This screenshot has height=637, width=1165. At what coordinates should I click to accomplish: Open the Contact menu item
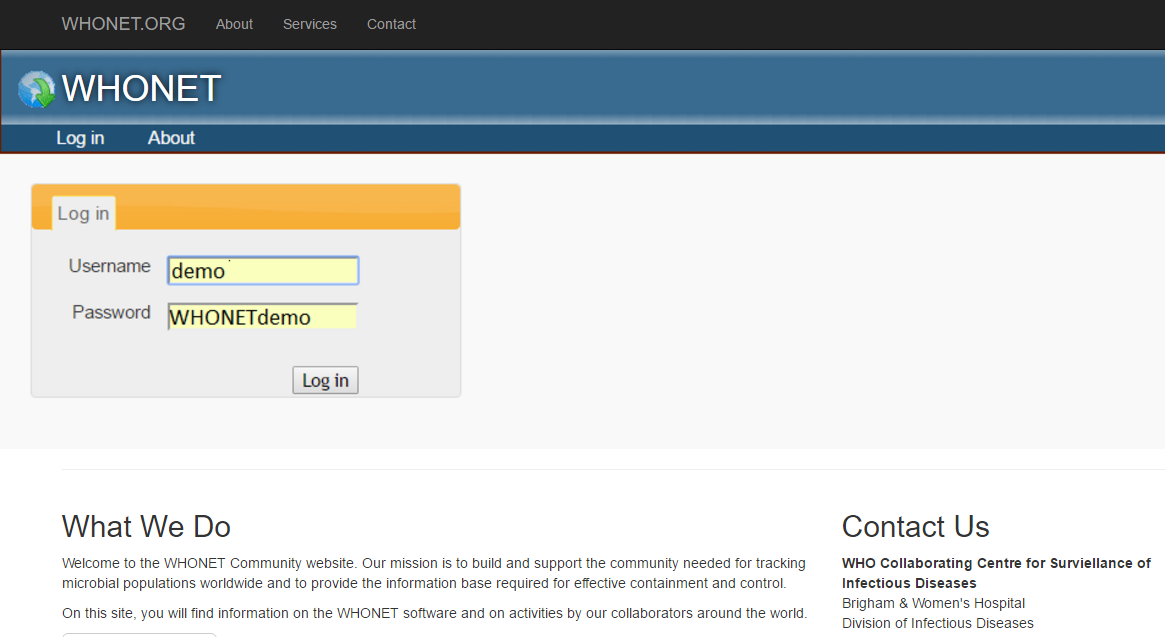click(x=392, y=24)
